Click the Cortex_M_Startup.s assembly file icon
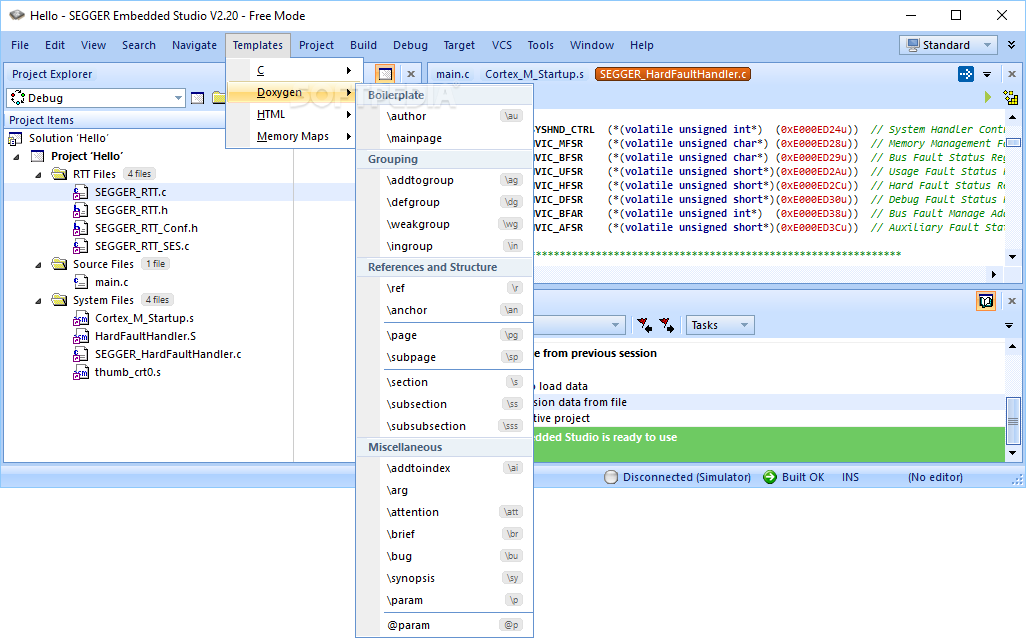The image size is (1026, 638). coord(80,318)
